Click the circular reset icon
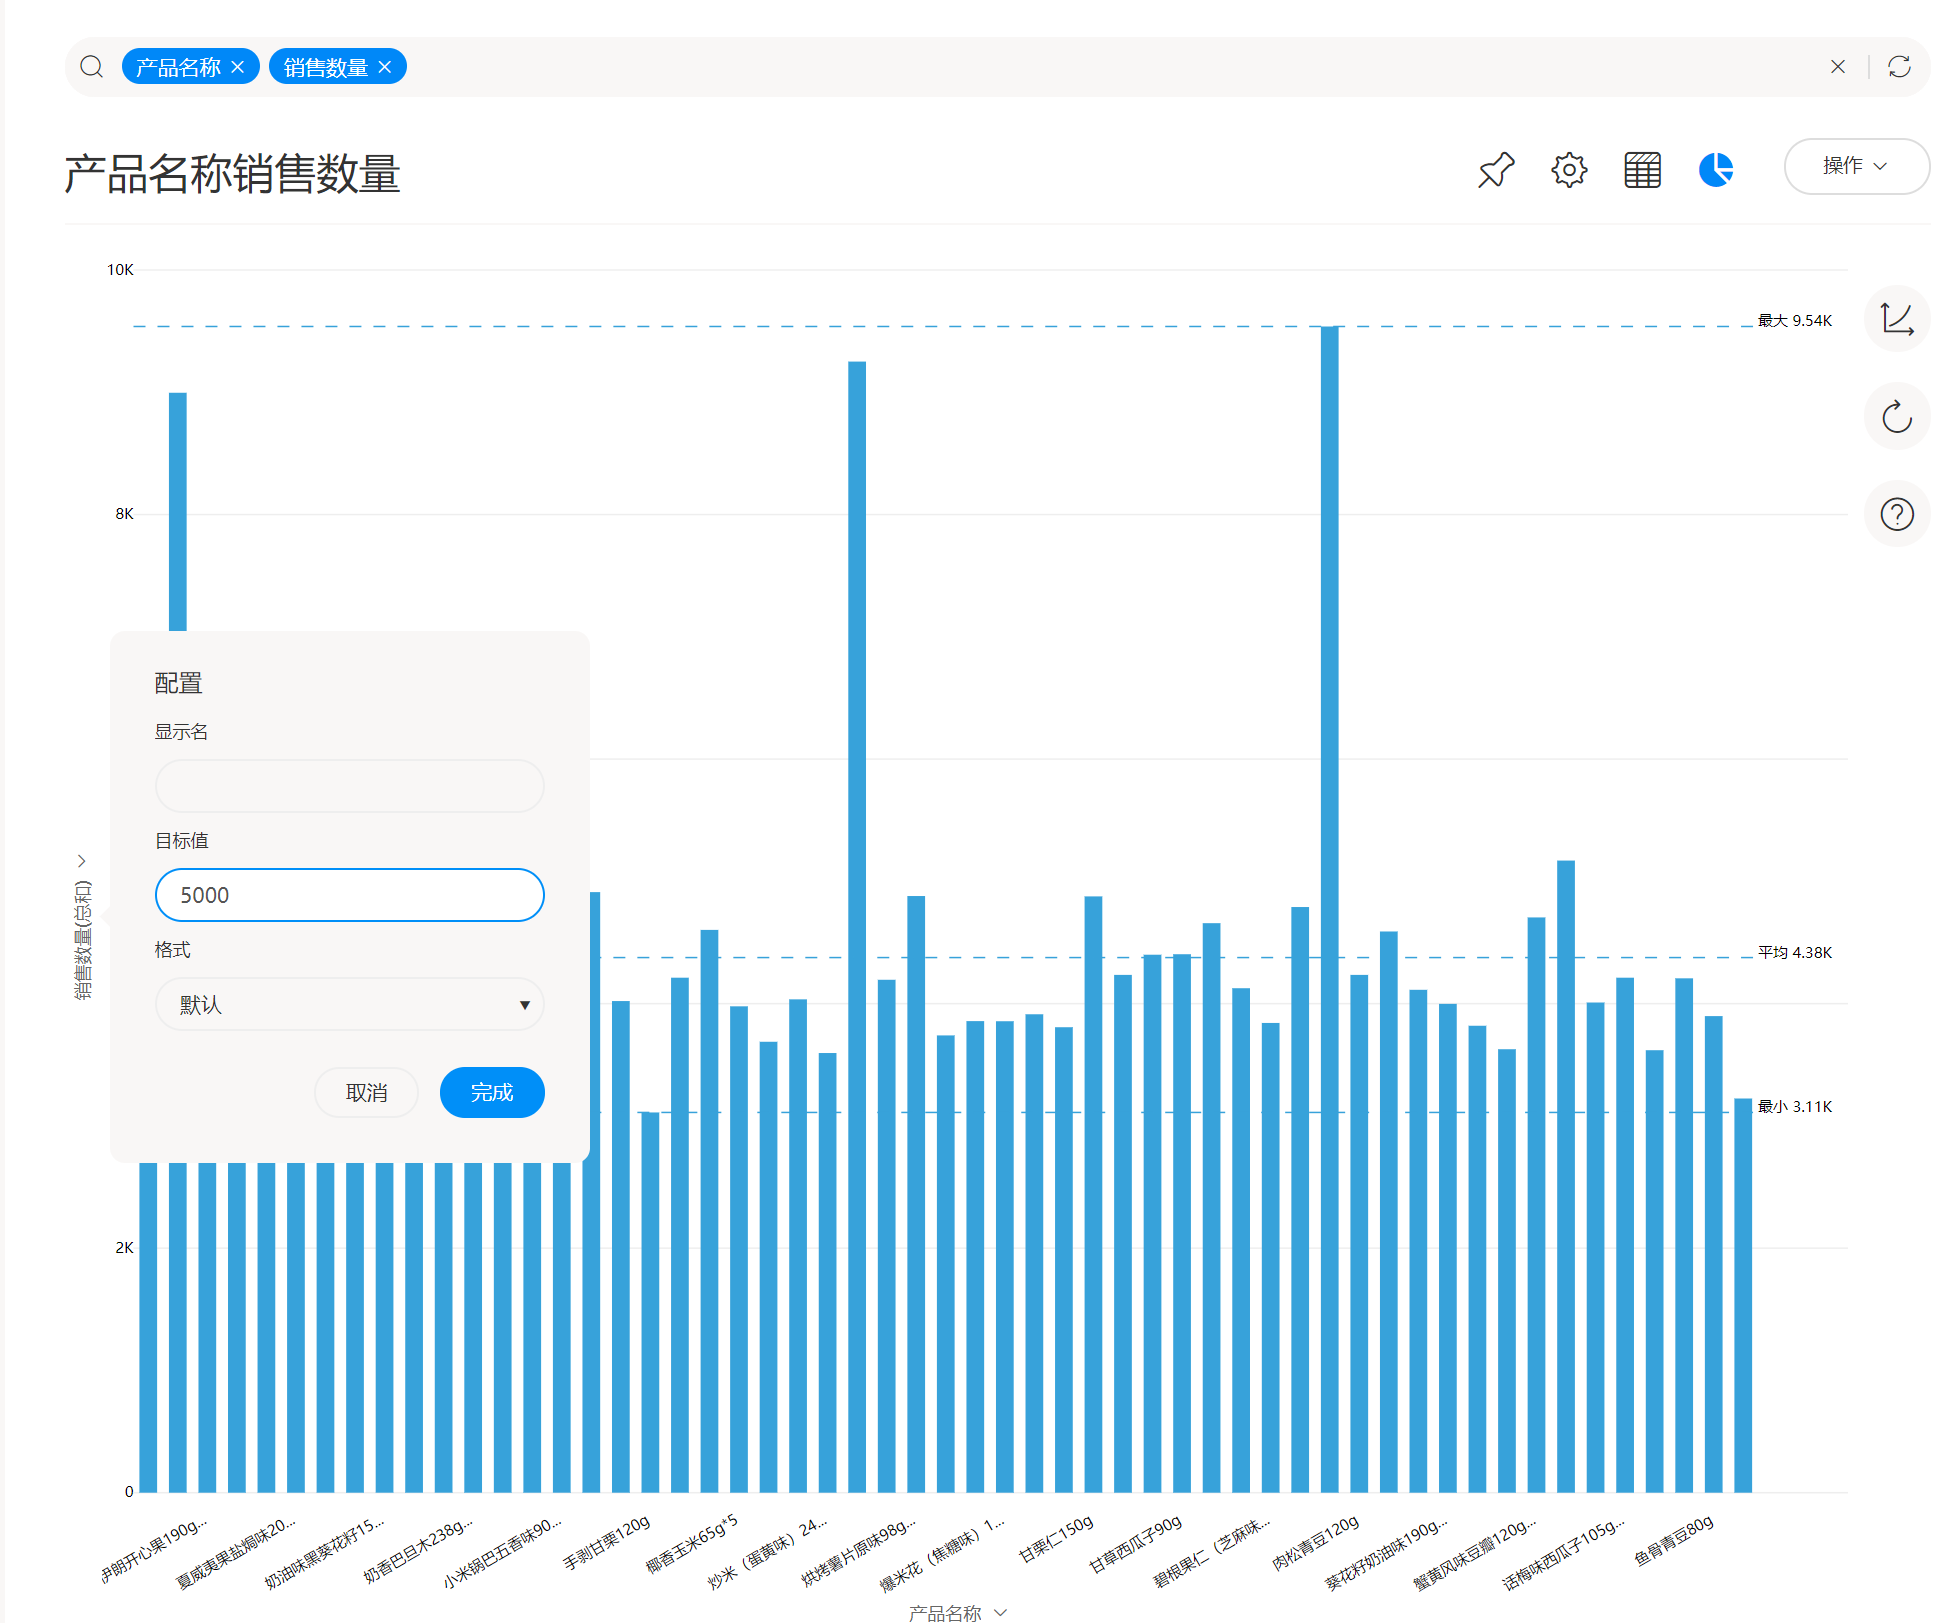Image resolution: width=1960 pixels, height=1623 pixels. pos(1897,417)
